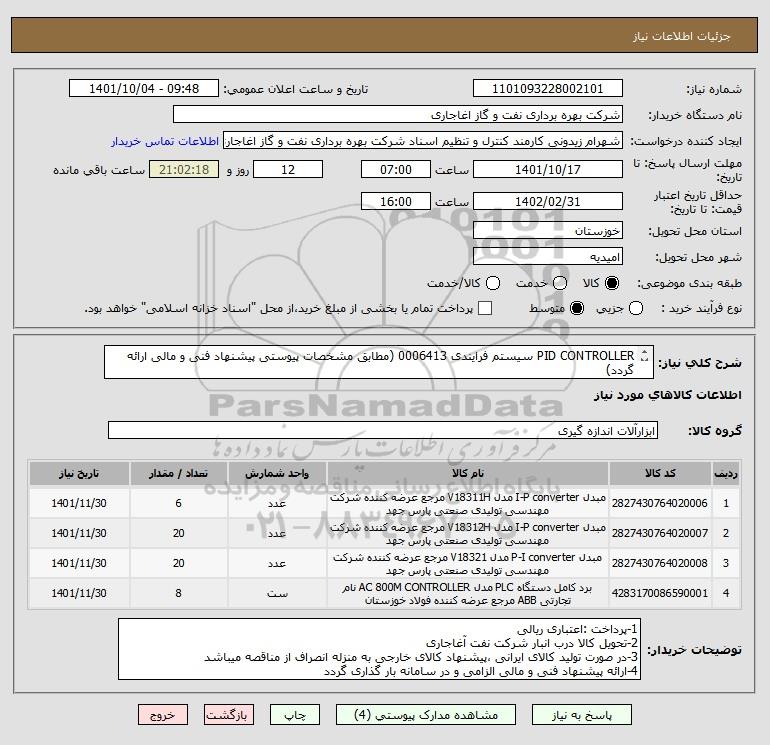The image size is (770, 745).
Task: Click need date 1401/11/30 in row 1
Action: [79, 503]
